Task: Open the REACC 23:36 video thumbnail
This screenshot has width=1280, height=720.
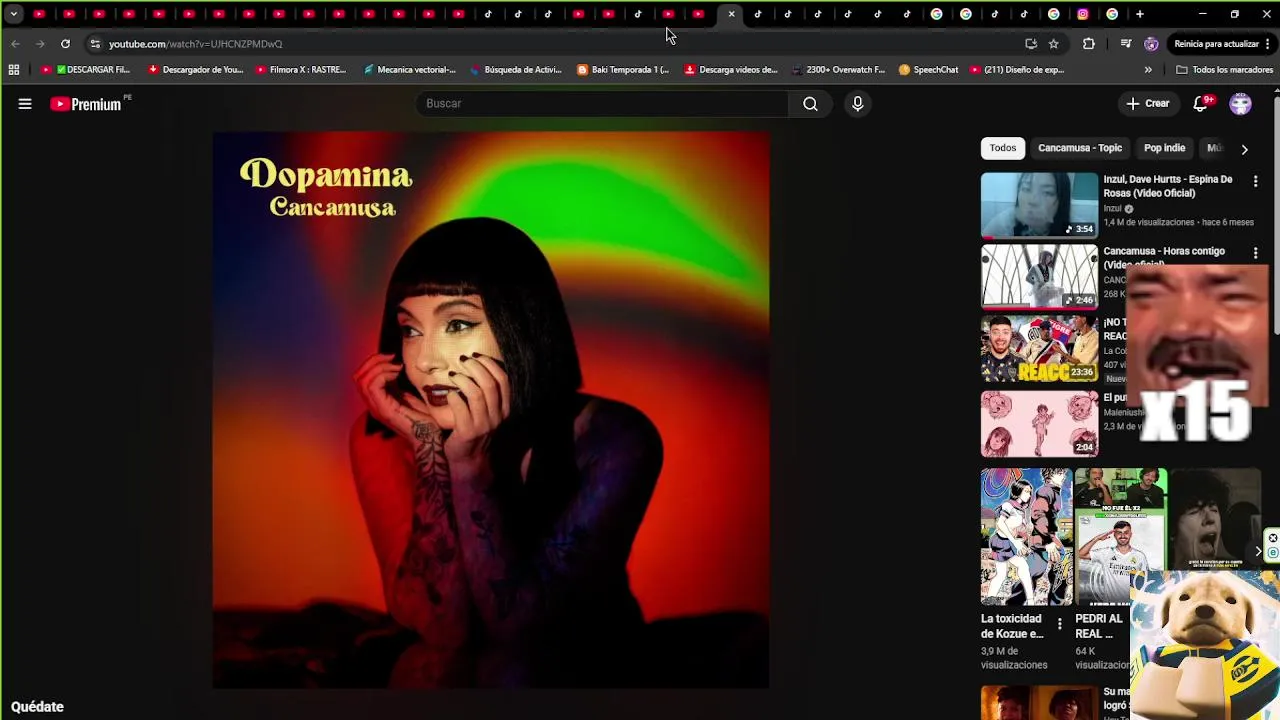Action: coord(1039,349)
